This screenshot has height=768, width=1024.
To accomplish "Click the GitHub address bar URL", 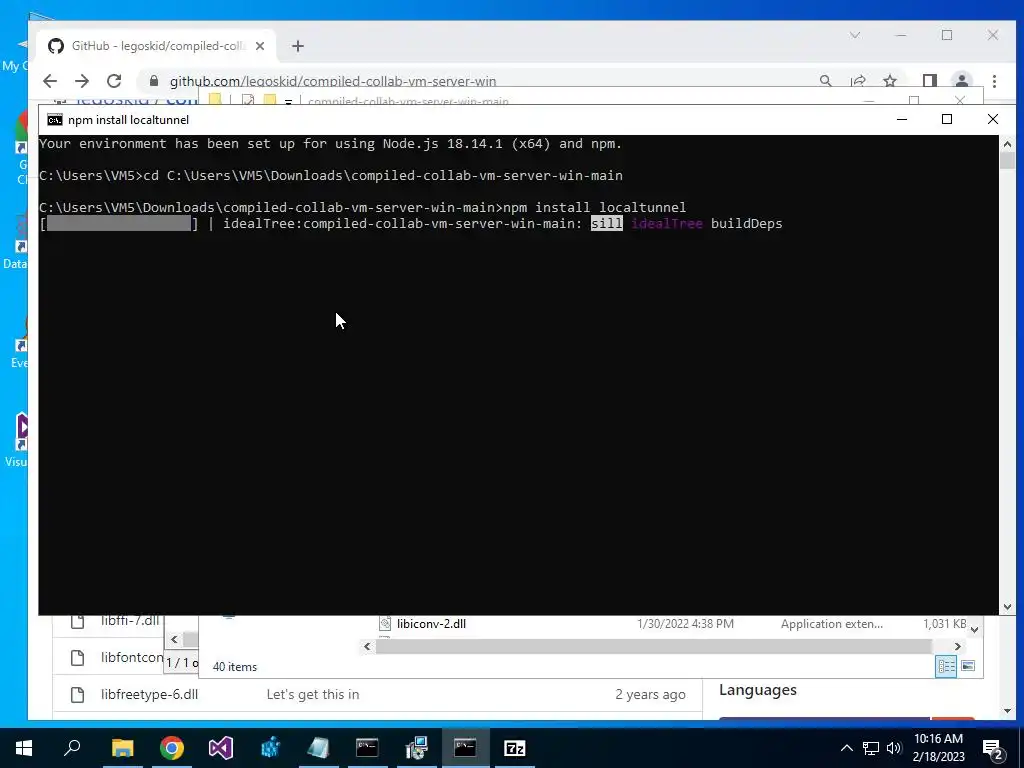I will pos(333,81).
